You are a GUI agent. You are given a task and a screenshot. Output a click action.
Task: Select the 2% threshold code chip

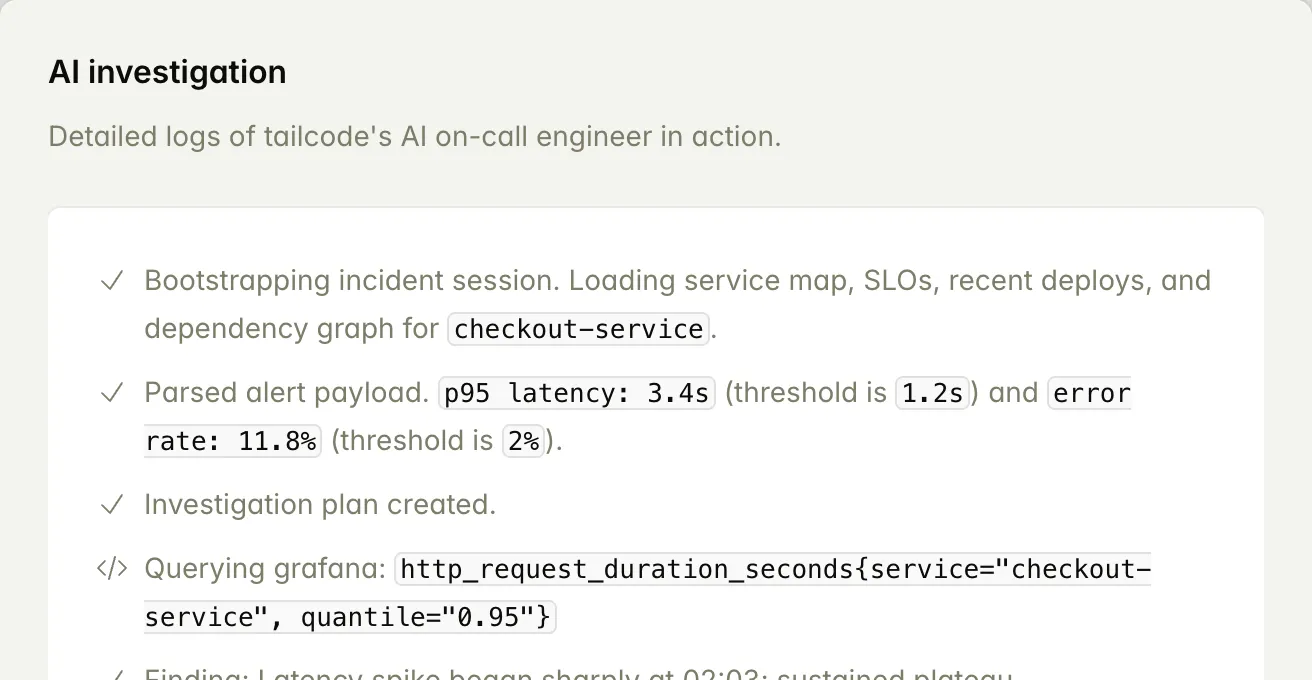pyautogui.click(x=523, y=441)
